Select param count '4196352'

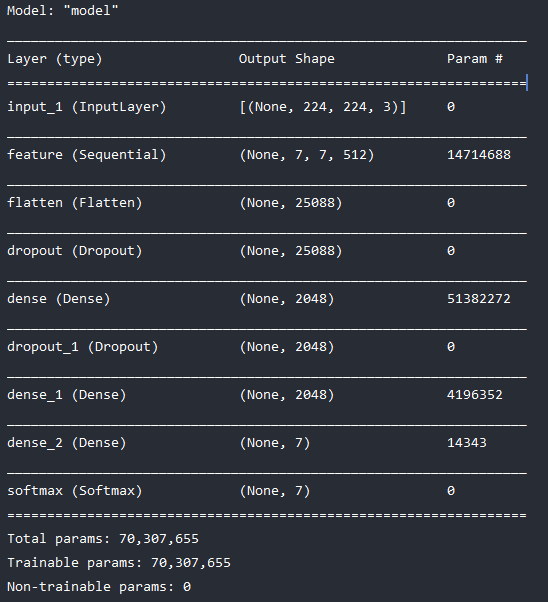tap(475, 395)
